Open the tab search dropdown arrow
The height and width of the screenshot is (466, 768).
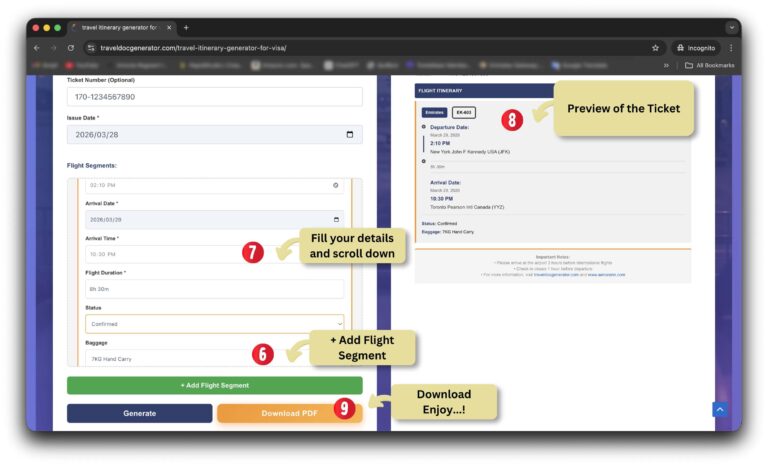(732, 27)
